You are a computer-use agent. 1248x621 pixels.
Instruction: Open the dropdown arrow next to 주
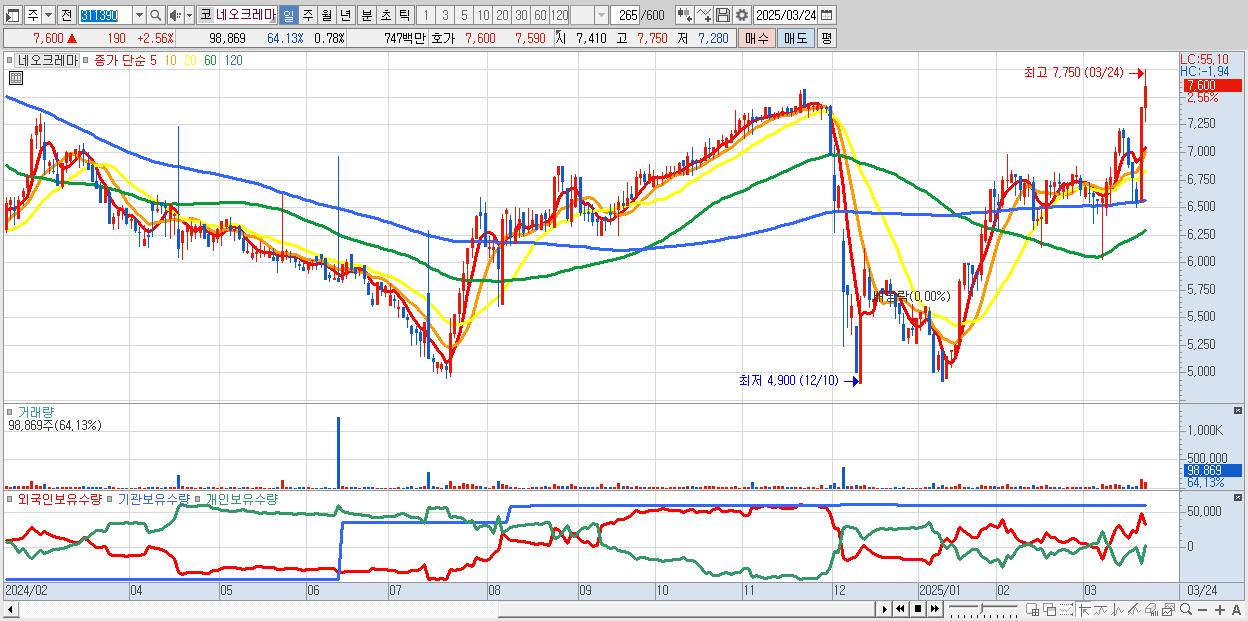click(48, 15)
